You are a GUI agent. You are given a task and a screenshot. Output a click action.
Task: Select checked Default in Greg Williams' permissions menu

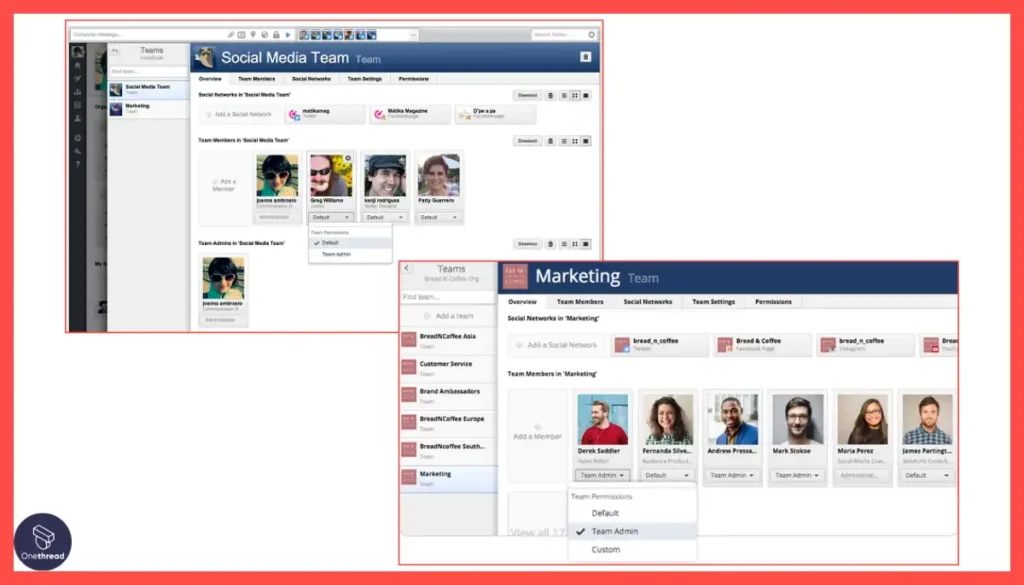[x=351, y=243]
